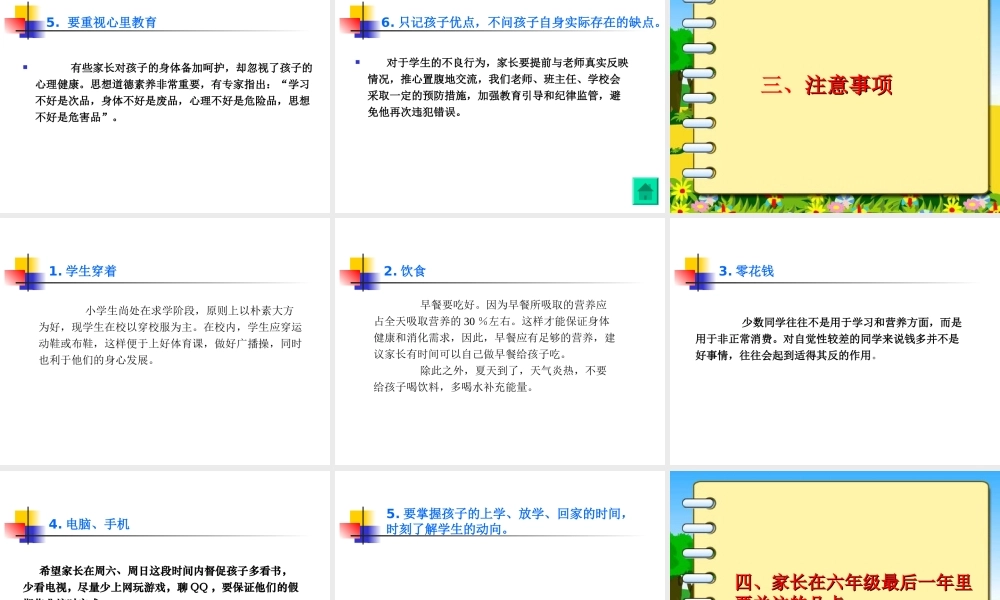Open the slide titled 3. 零花钱
Image resolution: width=1000 pixels, height=600 pixels.
(x=835, y=341)
